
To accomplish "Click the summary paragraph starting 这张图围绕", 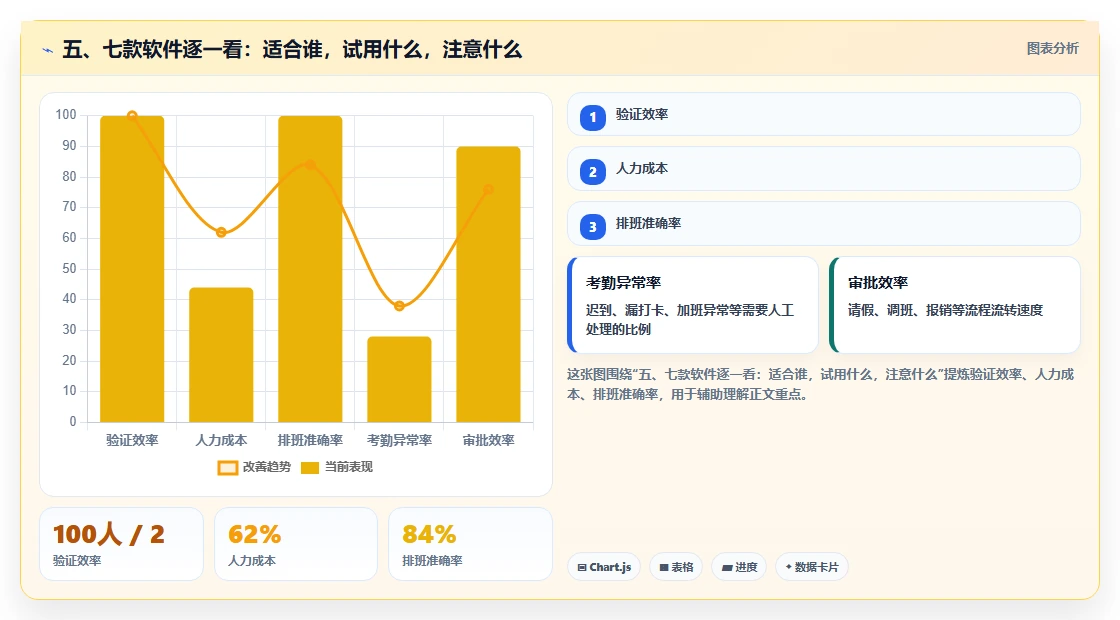I will [x=821, y=384].
